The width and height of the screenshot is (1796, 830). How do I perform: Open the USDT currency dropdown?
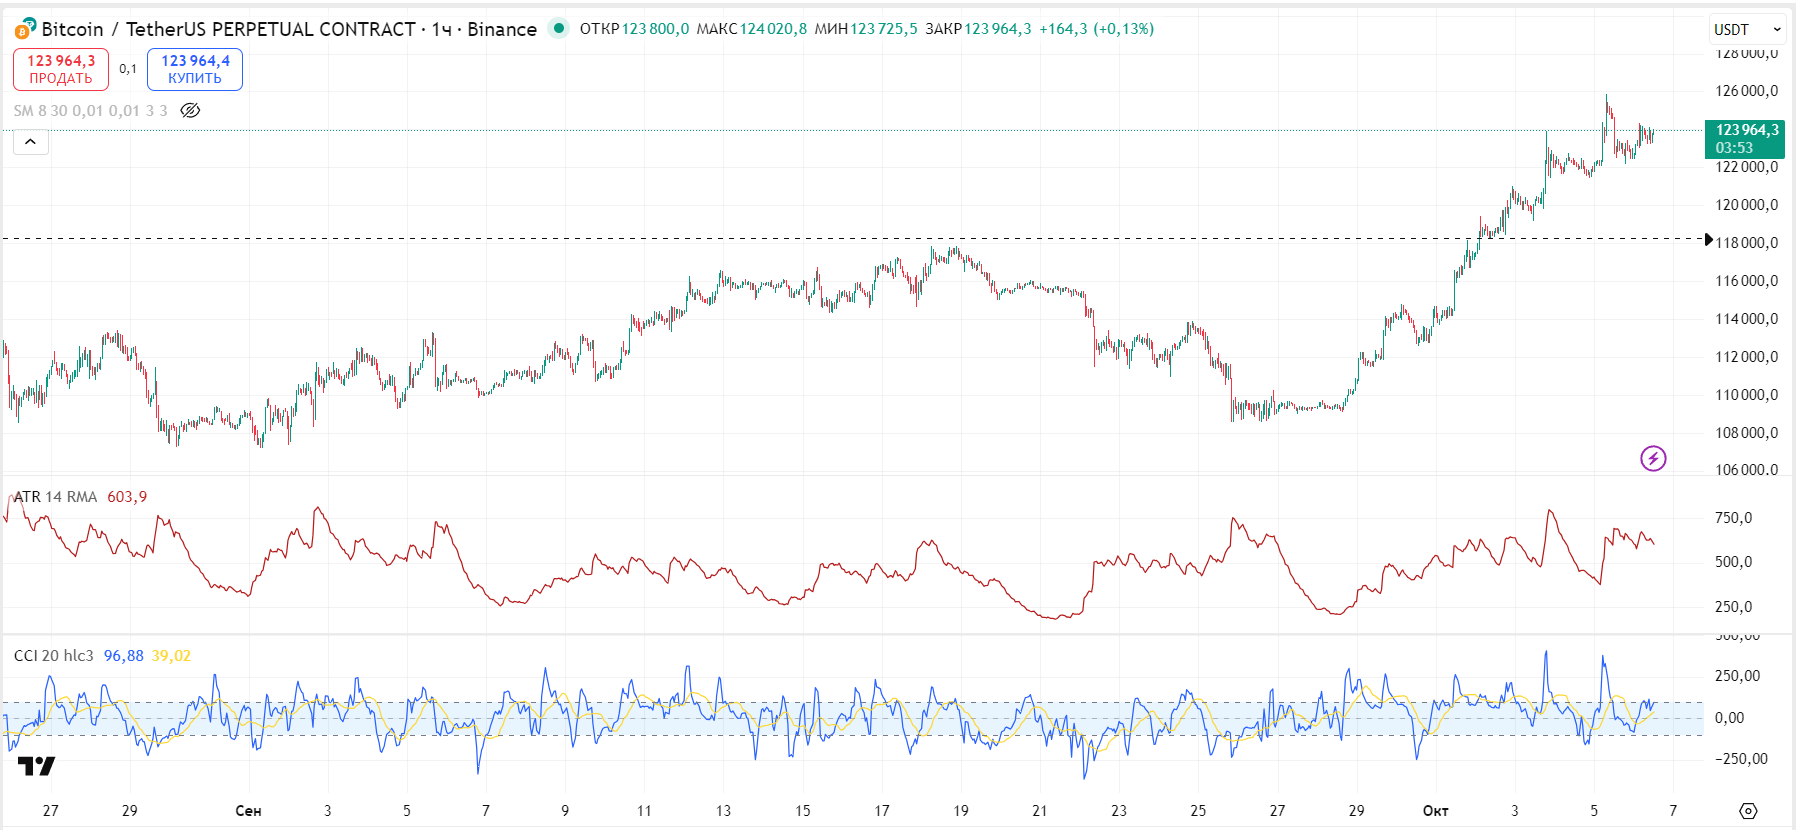[x=1747, y=29]
